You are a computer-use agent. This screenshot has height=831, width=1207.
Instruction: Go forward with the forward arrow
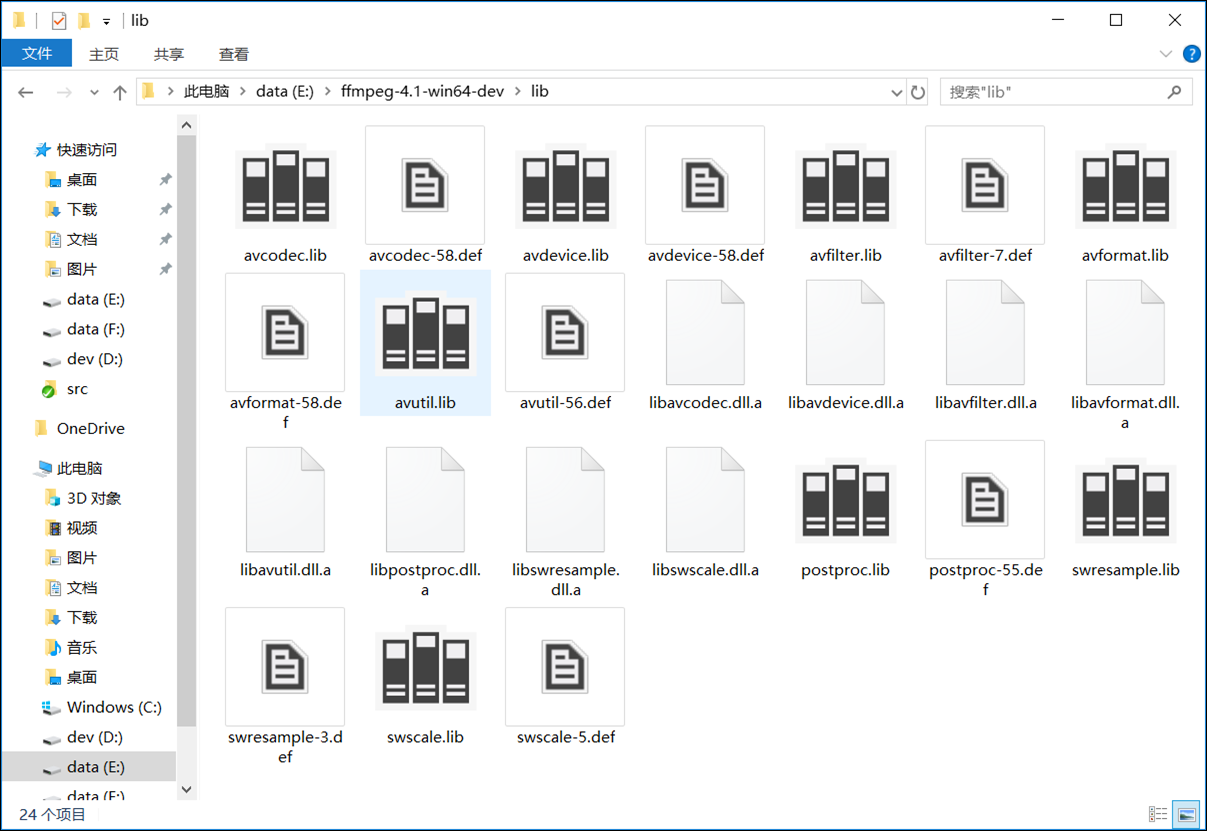click(64, 92)
